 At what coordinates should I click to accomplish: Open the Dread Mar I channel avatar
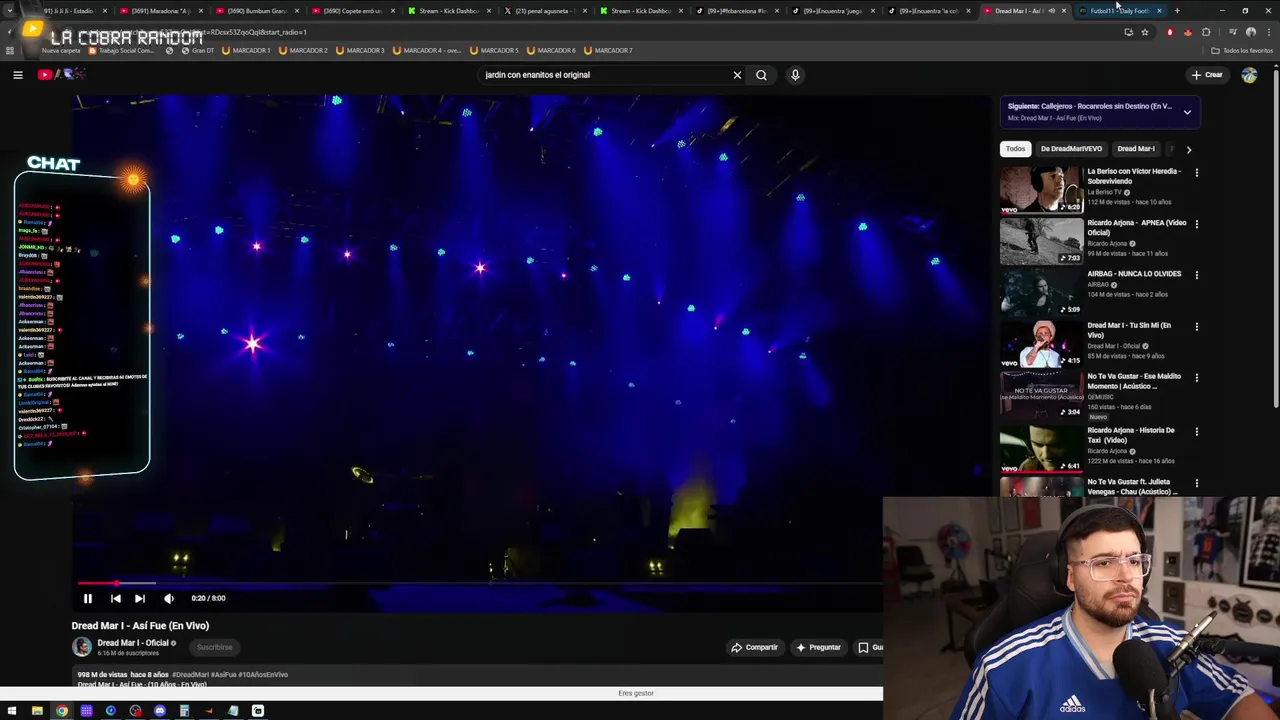pos(82,647)
